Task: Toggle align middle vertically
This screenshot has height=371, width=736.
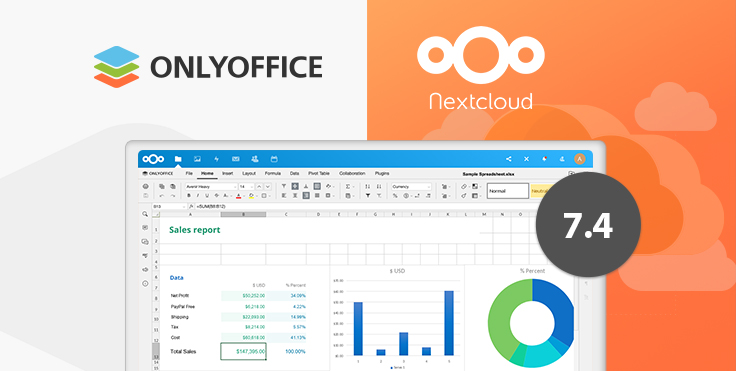Action: click(x=295, y=186)
